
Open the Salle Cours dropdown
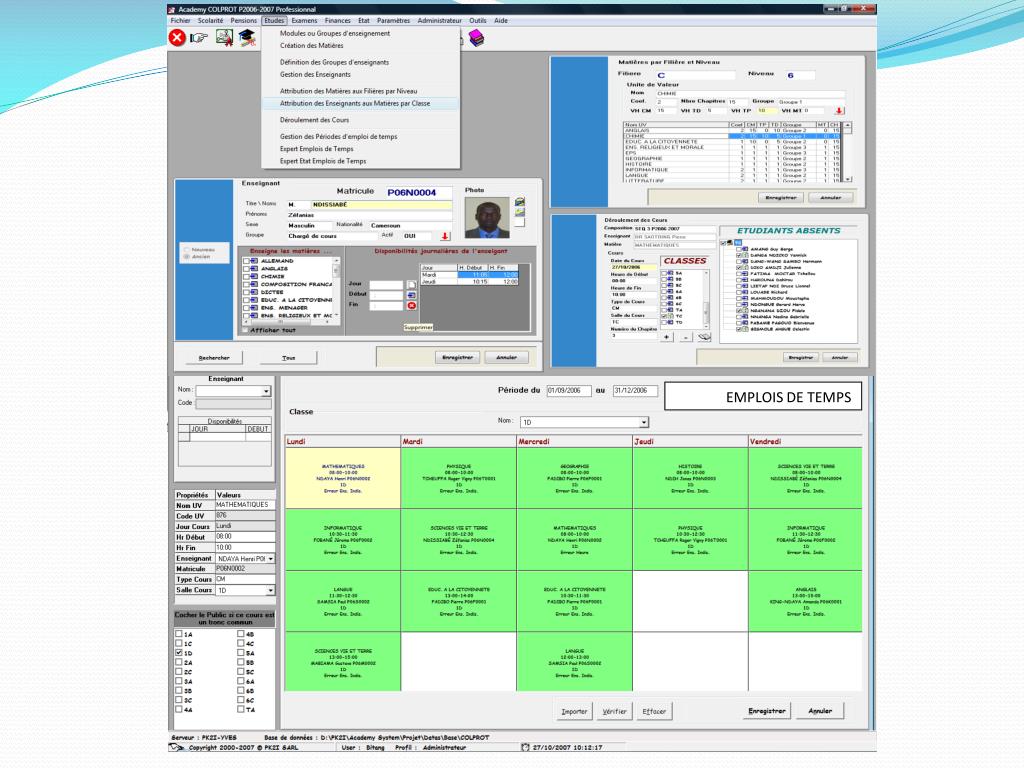click(x=270, y=590)
